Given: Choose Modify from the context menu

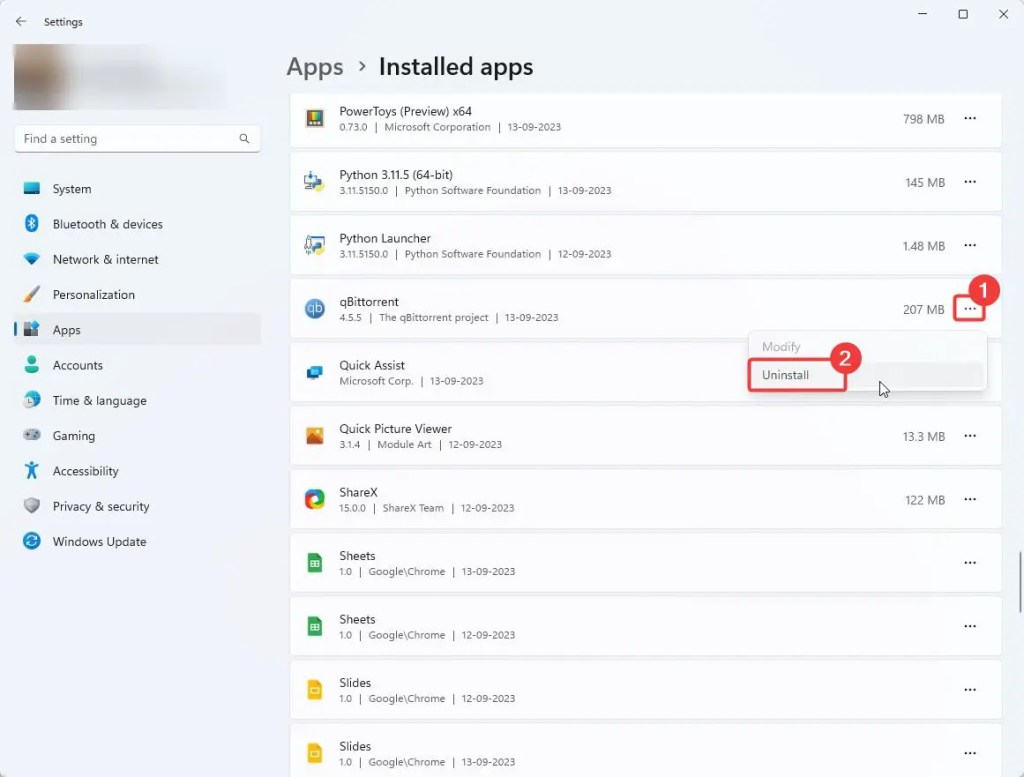Looking at the screenshot, I should (867, 347).
